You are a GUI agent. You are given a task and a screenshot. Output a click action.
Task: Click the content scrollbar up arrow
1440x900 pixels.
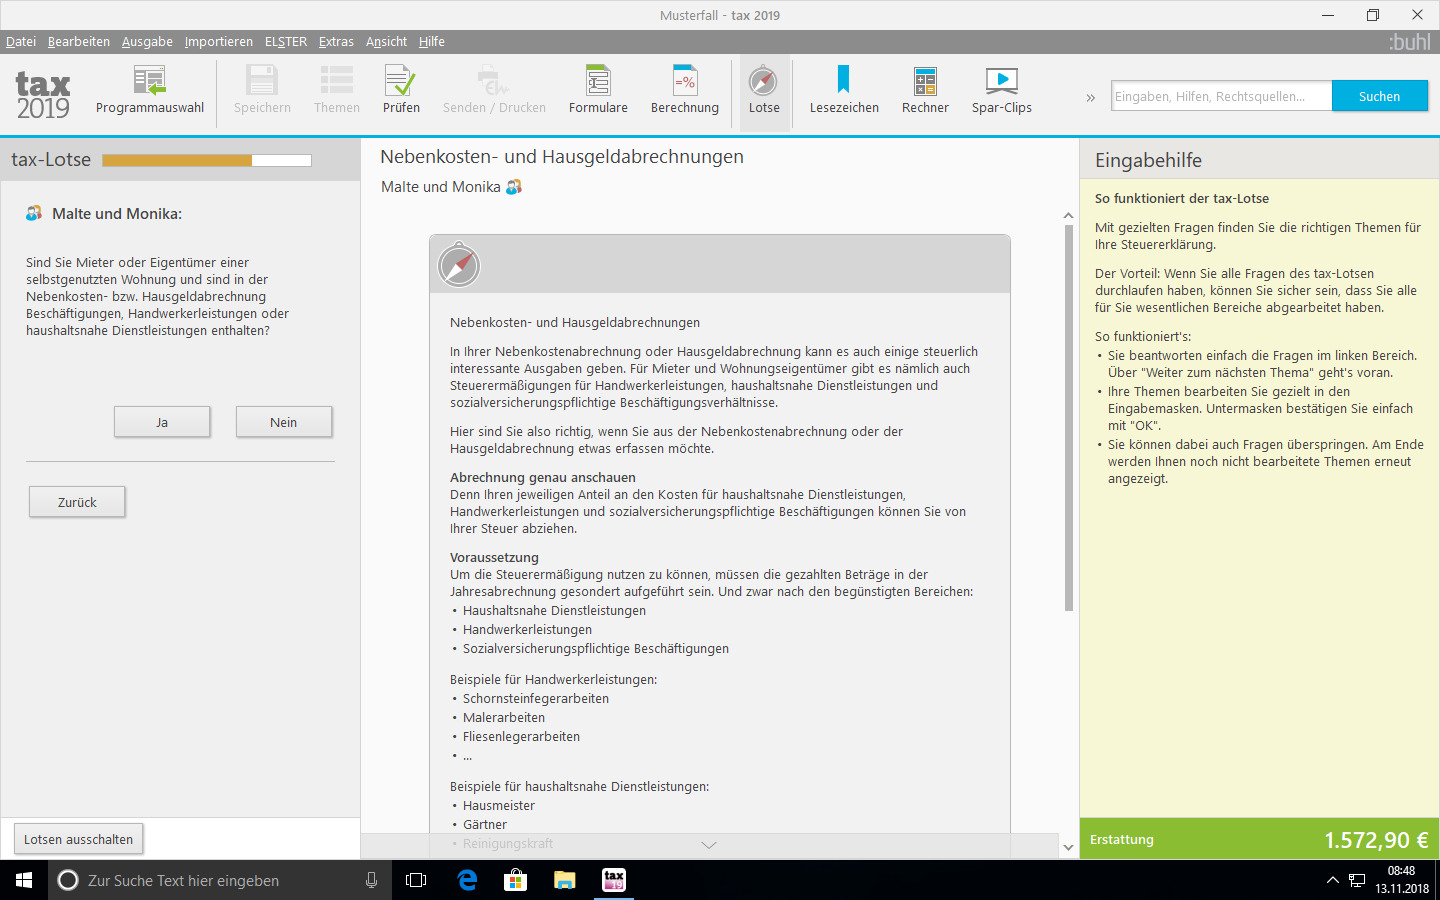1068,216
